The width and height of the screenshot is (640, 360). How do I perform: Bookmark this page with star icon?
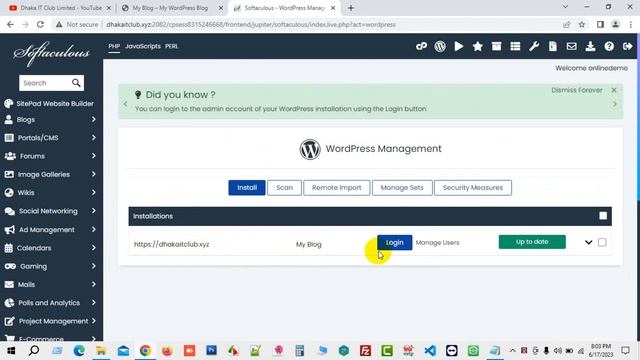pyautogui.click(x=582, y=24)
